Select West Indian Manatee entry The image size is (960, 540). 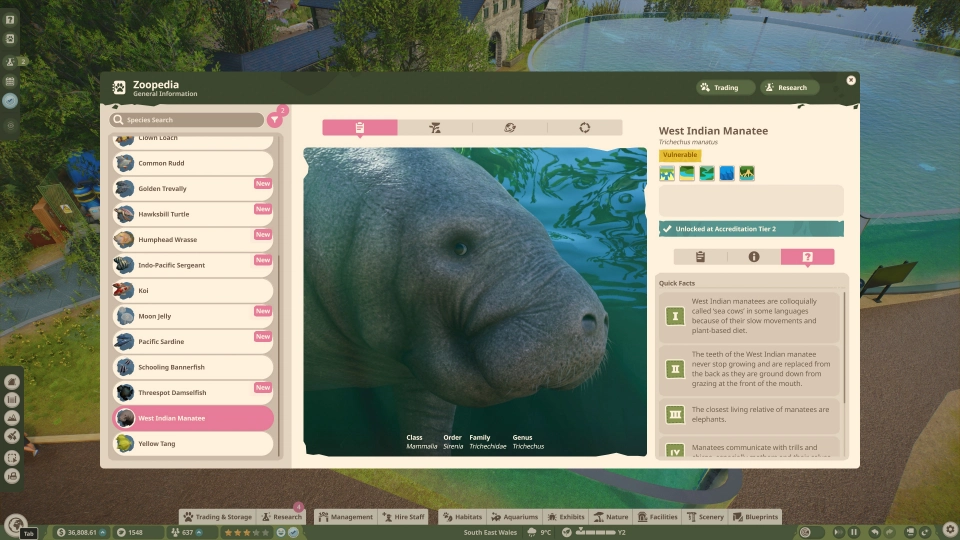pyautogui.click(x=193, y=418)
